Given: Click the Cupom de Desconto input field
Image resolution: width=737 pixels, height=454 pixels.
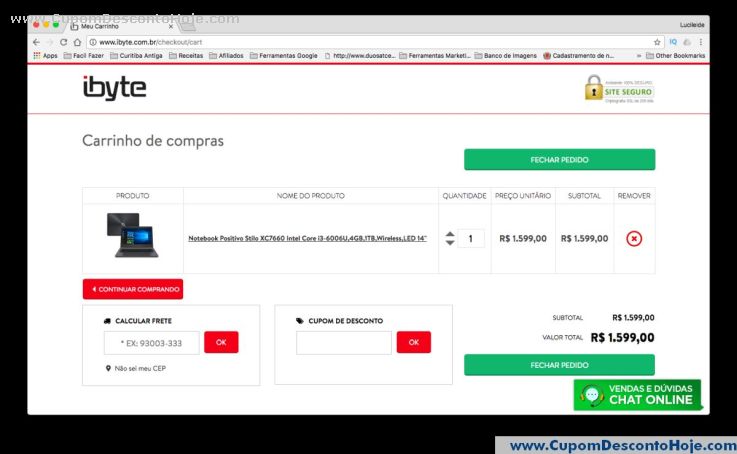Looking at the screenshot, I should [x=344, y=343].
